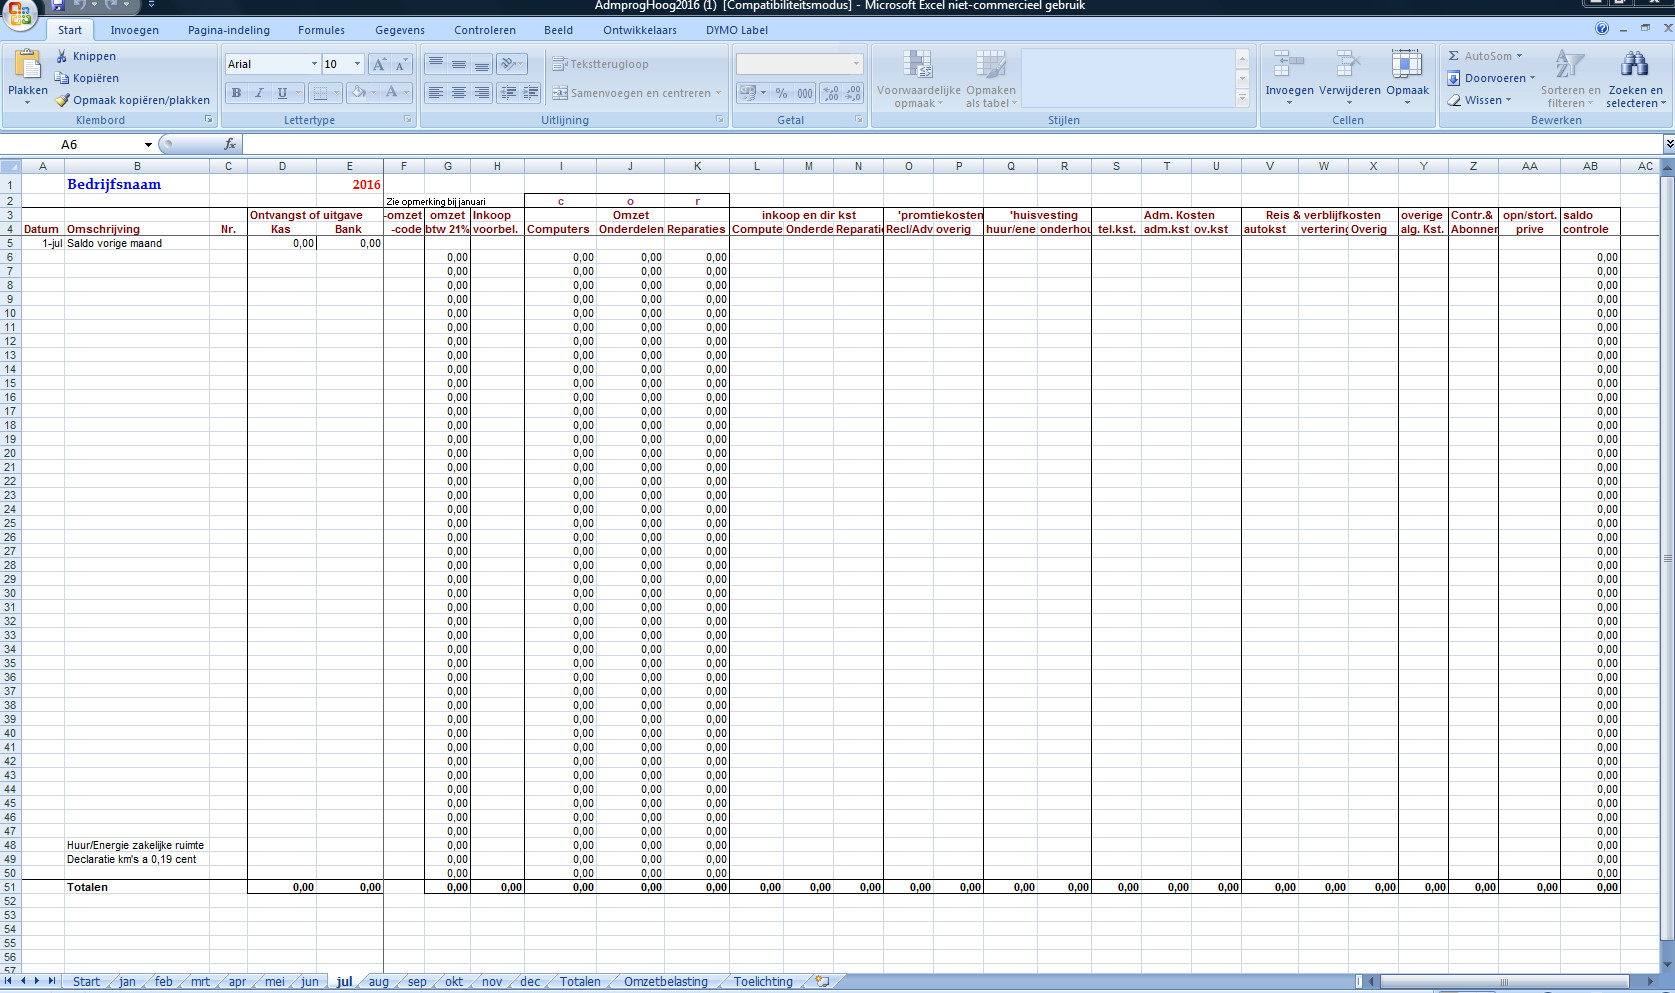Click the increase indent icon
Image resolution: width=1675 pixels, height=993 pixels.
pyautogui.click(x=531, y=93)
